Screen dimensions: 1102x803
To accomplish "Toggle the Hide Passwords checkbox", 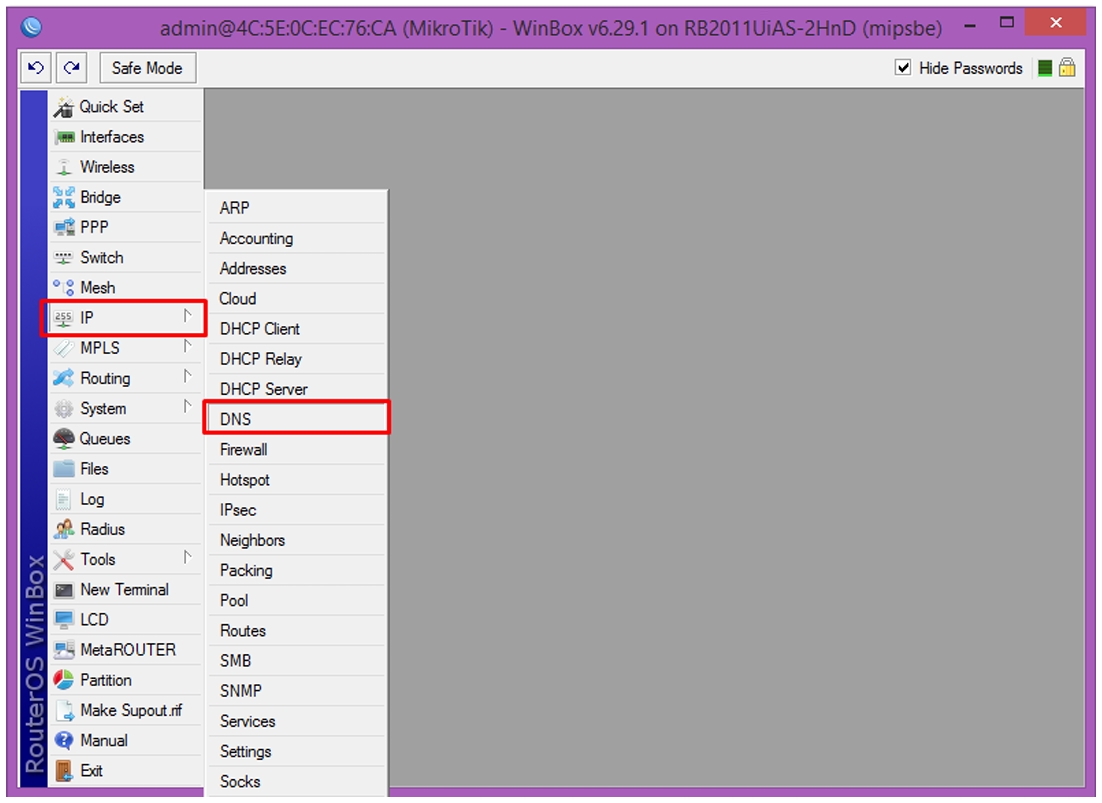I will pyautogui.click(x=903, y=68).
